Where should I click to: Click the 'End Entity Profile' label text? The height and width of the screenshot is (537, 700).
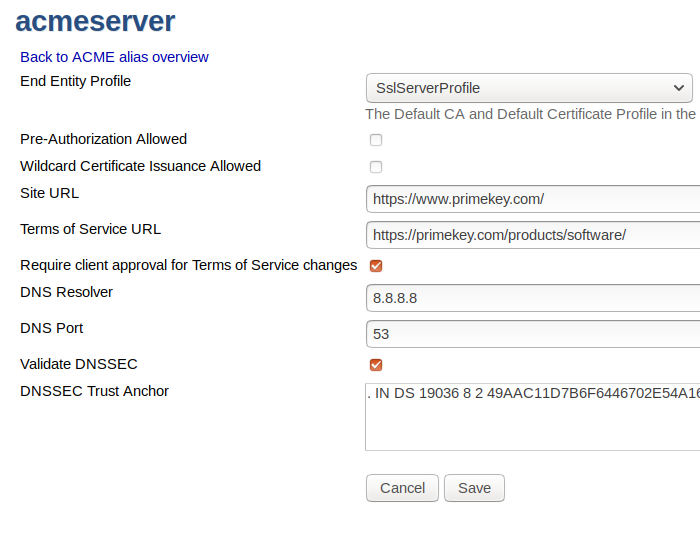76,81
